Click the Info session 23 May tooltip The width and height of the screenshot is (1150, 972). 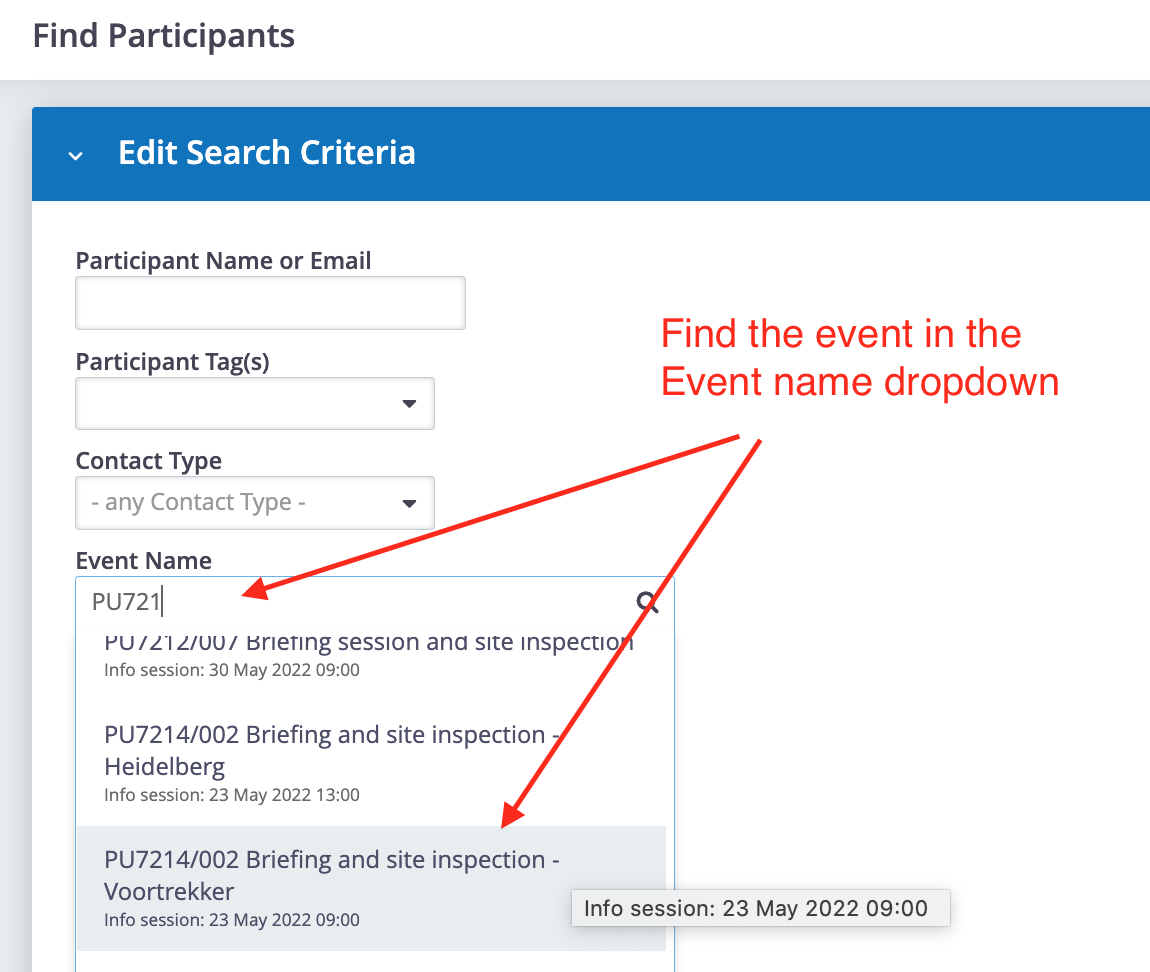pos(756,908)
